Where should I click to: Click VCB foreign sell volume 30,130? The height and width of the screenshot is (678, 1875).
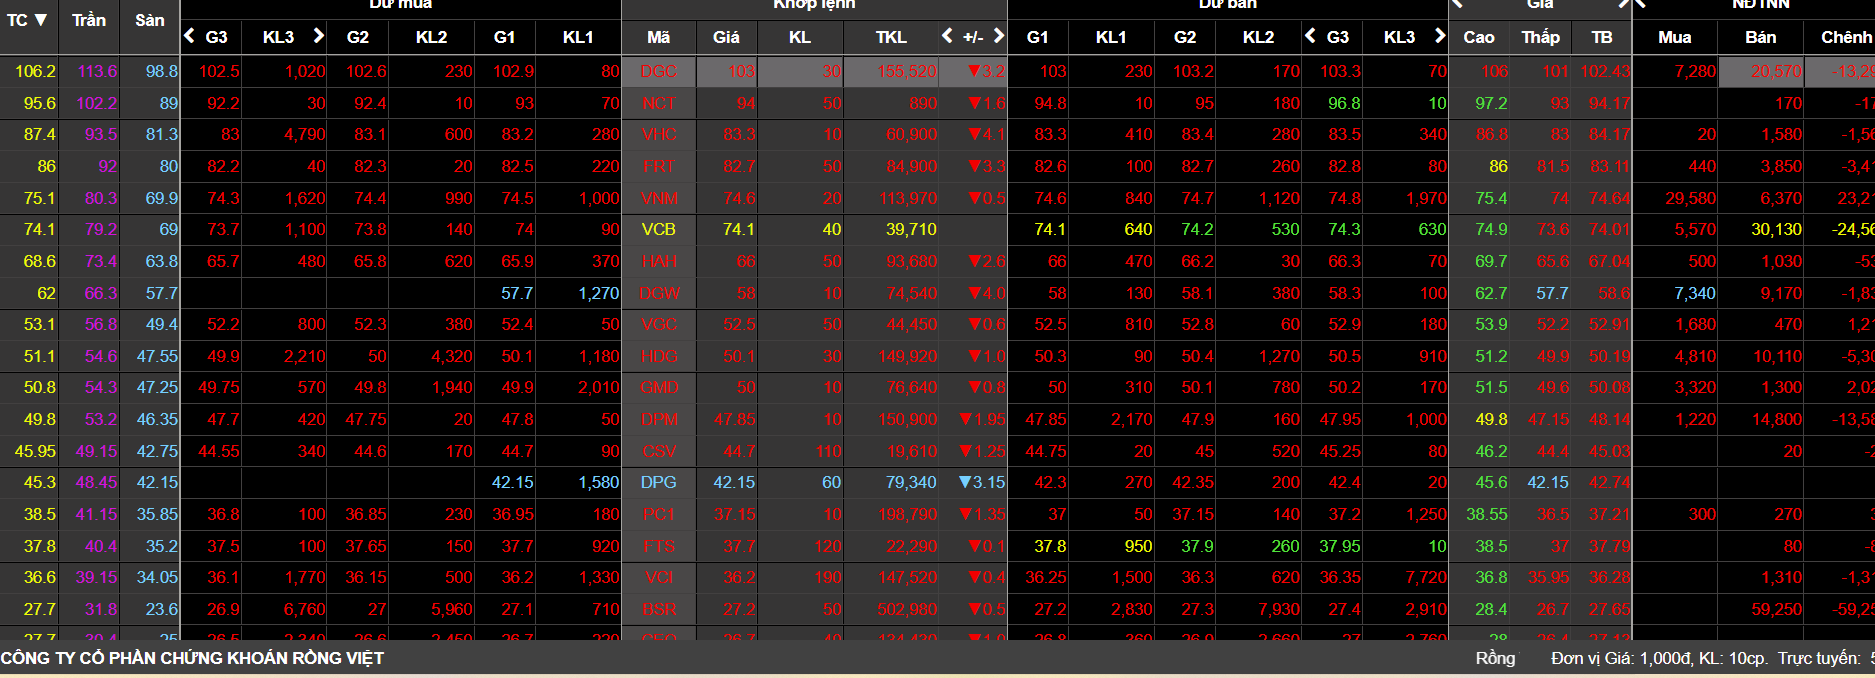click(1776, 229)
